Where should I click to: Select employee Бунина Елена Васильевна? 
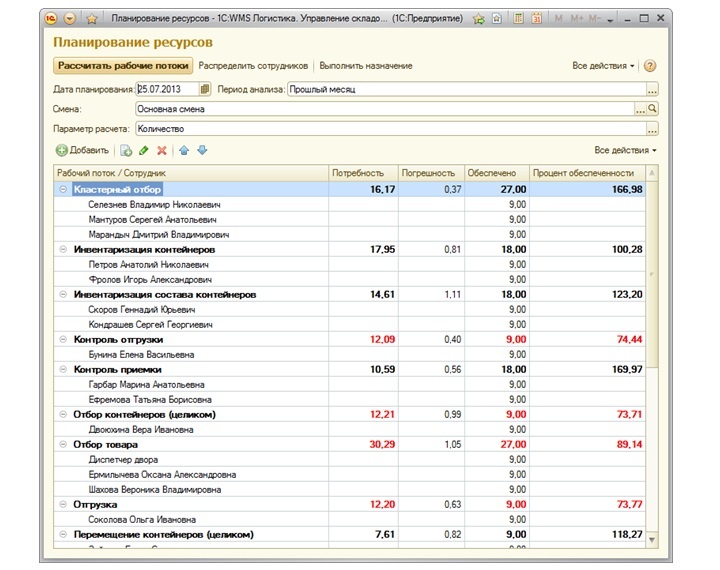[x=141, y=355]
